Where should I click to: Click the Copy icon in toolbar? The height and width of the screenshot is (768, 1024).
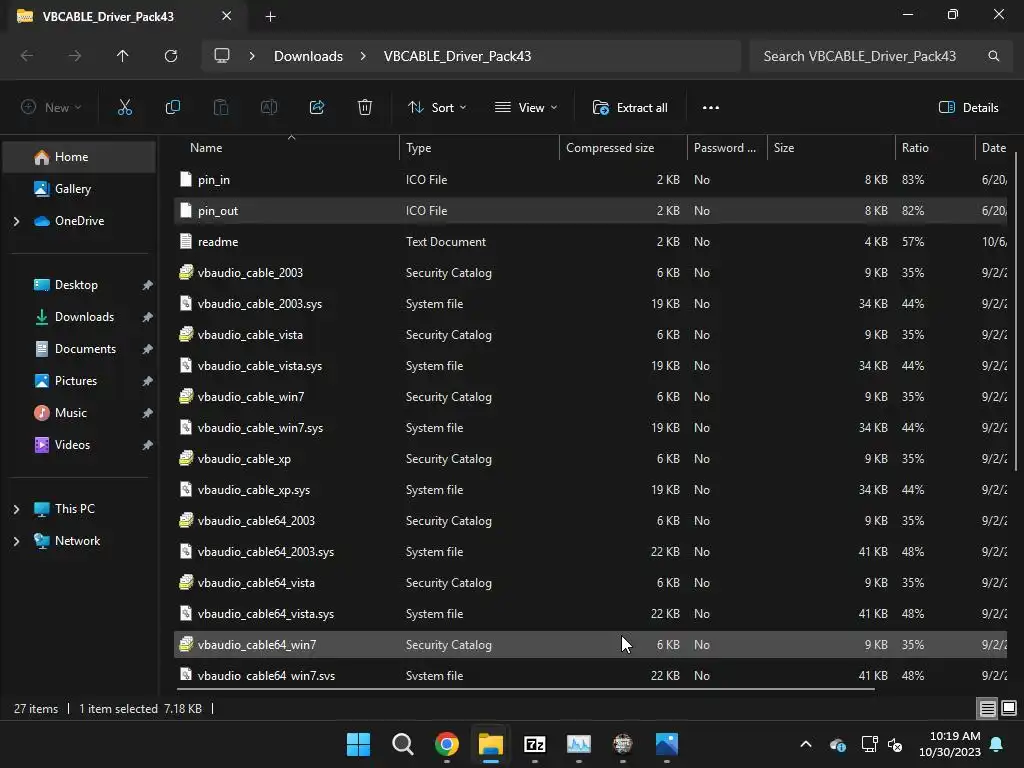click(172, 107)
